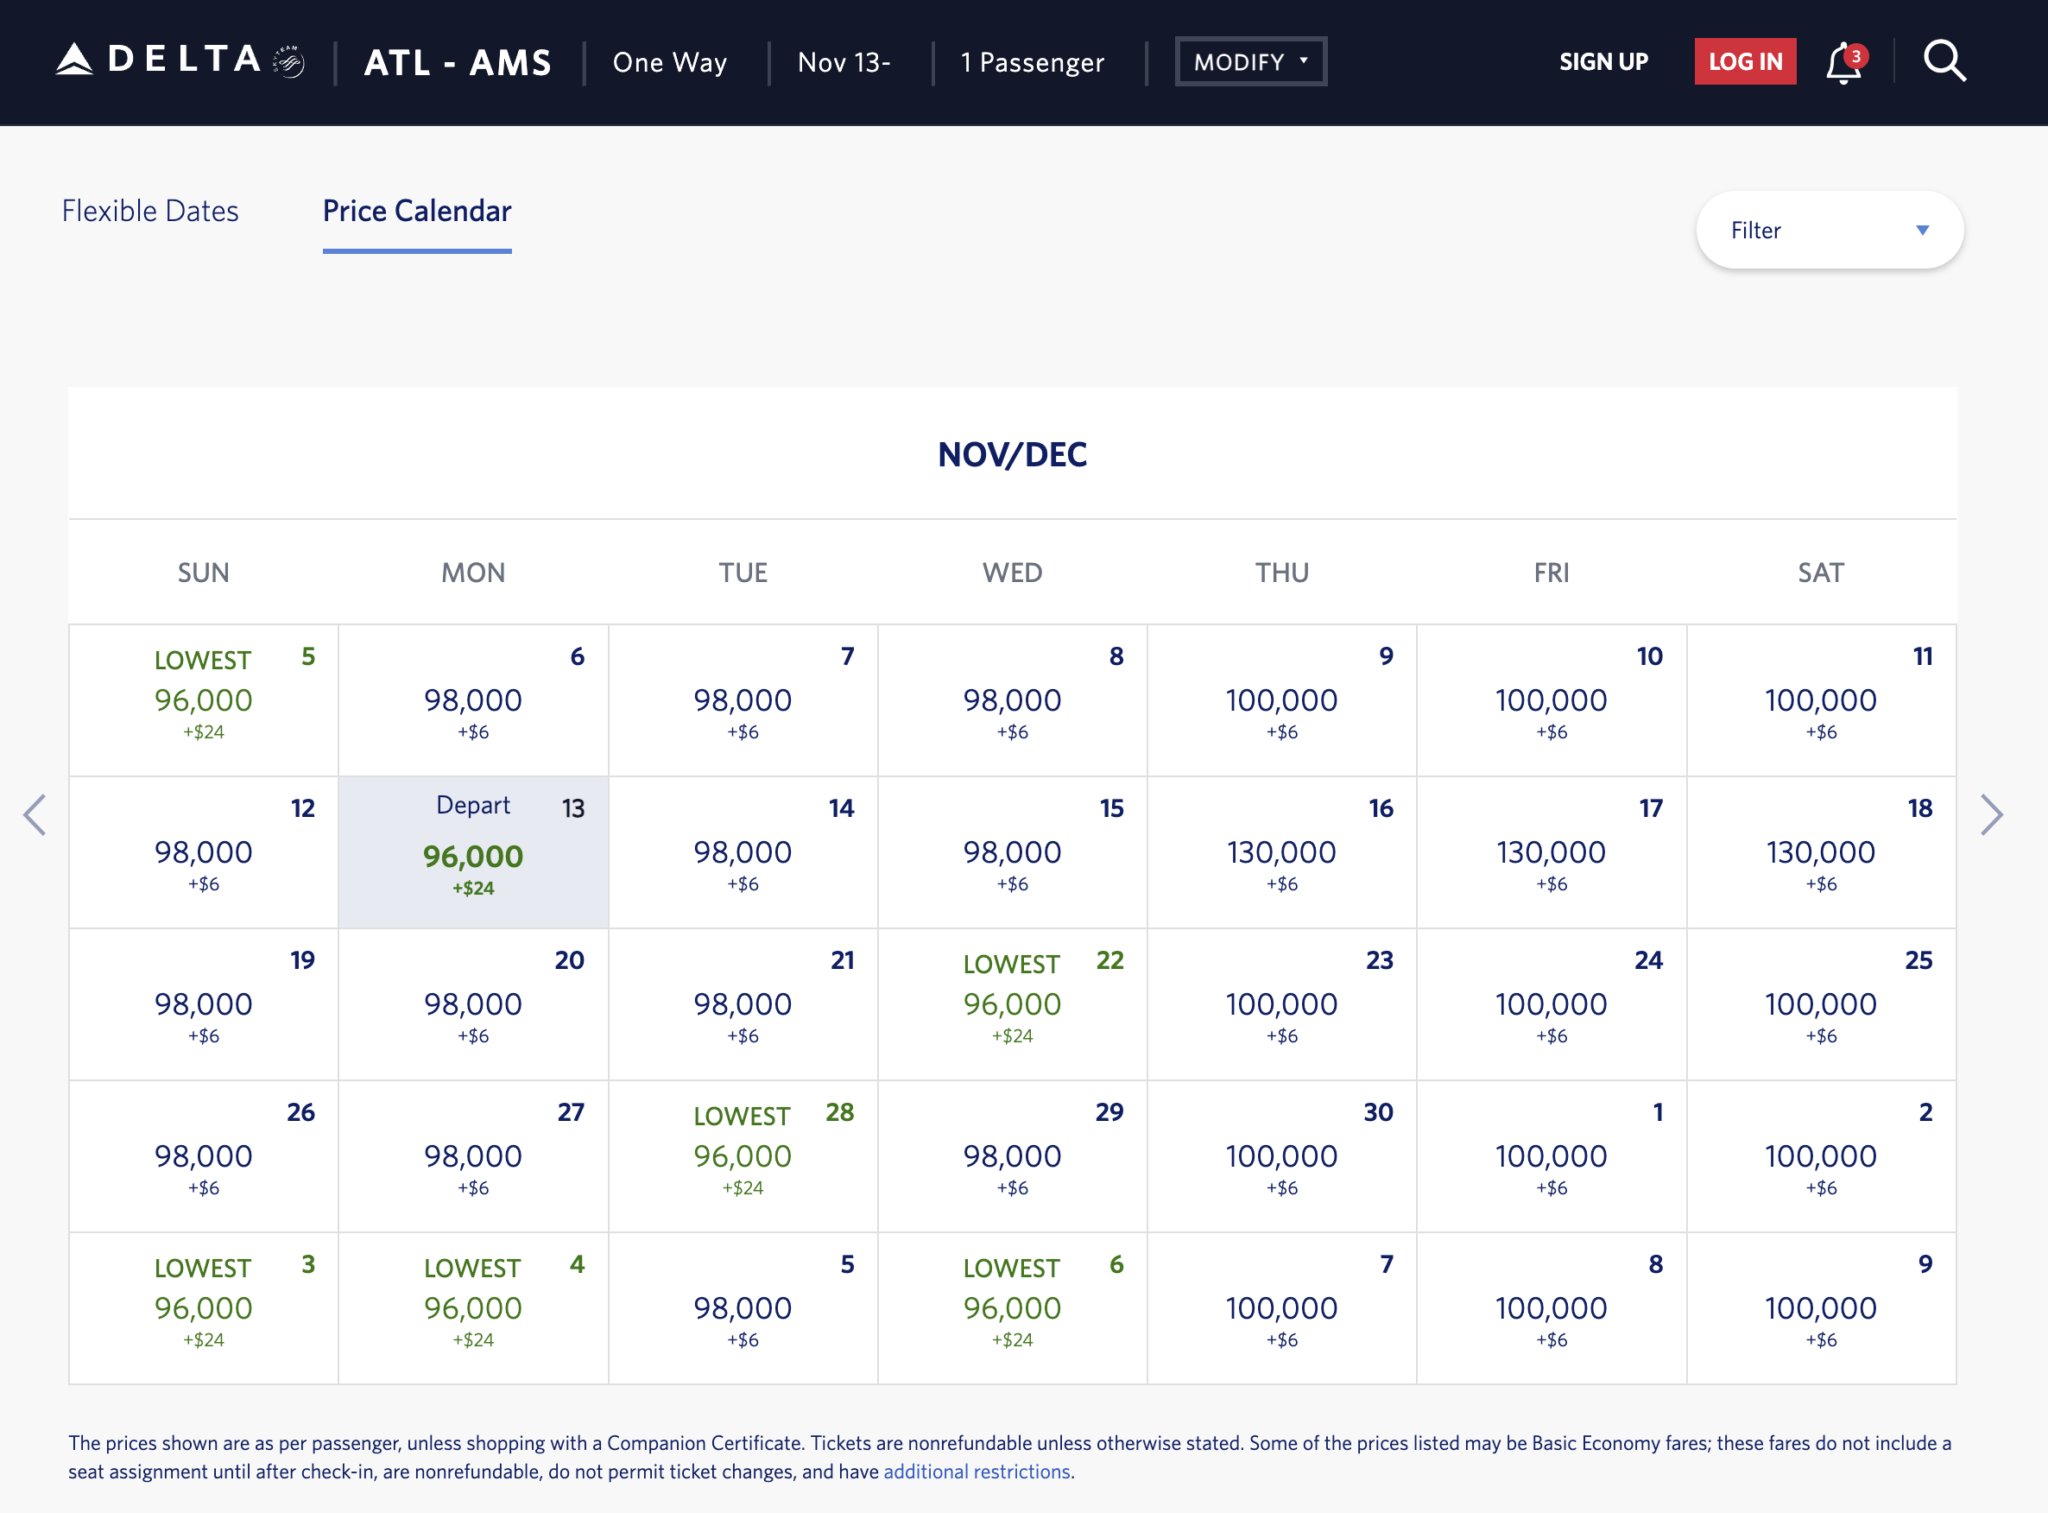Select the Price Calendar tab
Image resolution: width=2048 pixels, height=1513 pixels.
[x=416, y=211]
